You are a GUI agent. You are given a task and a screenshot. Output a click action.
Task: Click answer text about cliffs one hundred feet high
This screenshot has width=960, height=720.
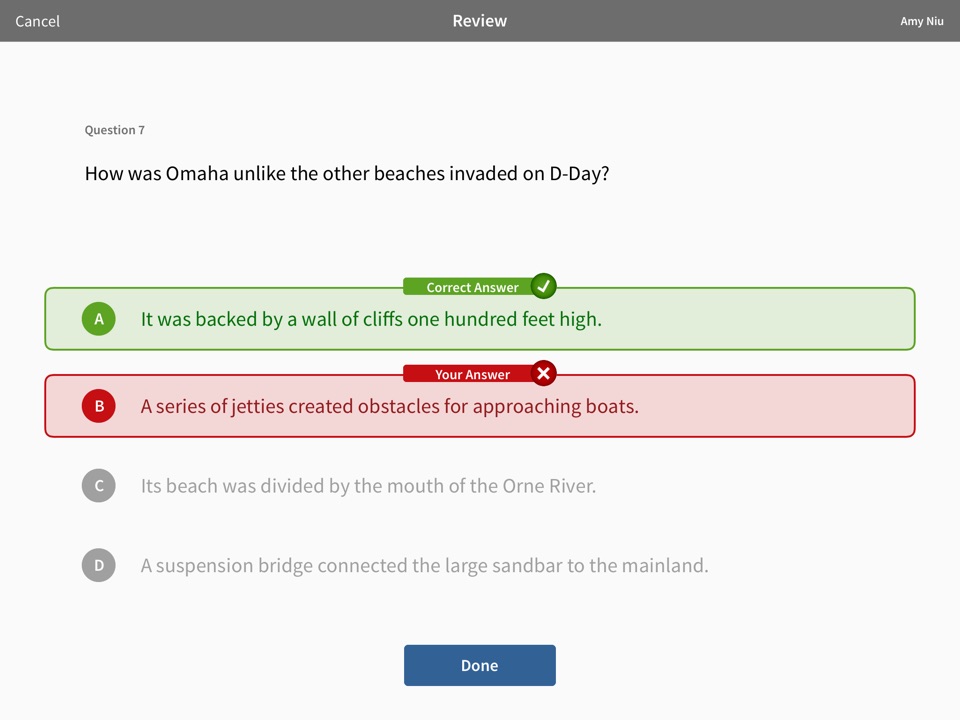(x=371, y=319)
